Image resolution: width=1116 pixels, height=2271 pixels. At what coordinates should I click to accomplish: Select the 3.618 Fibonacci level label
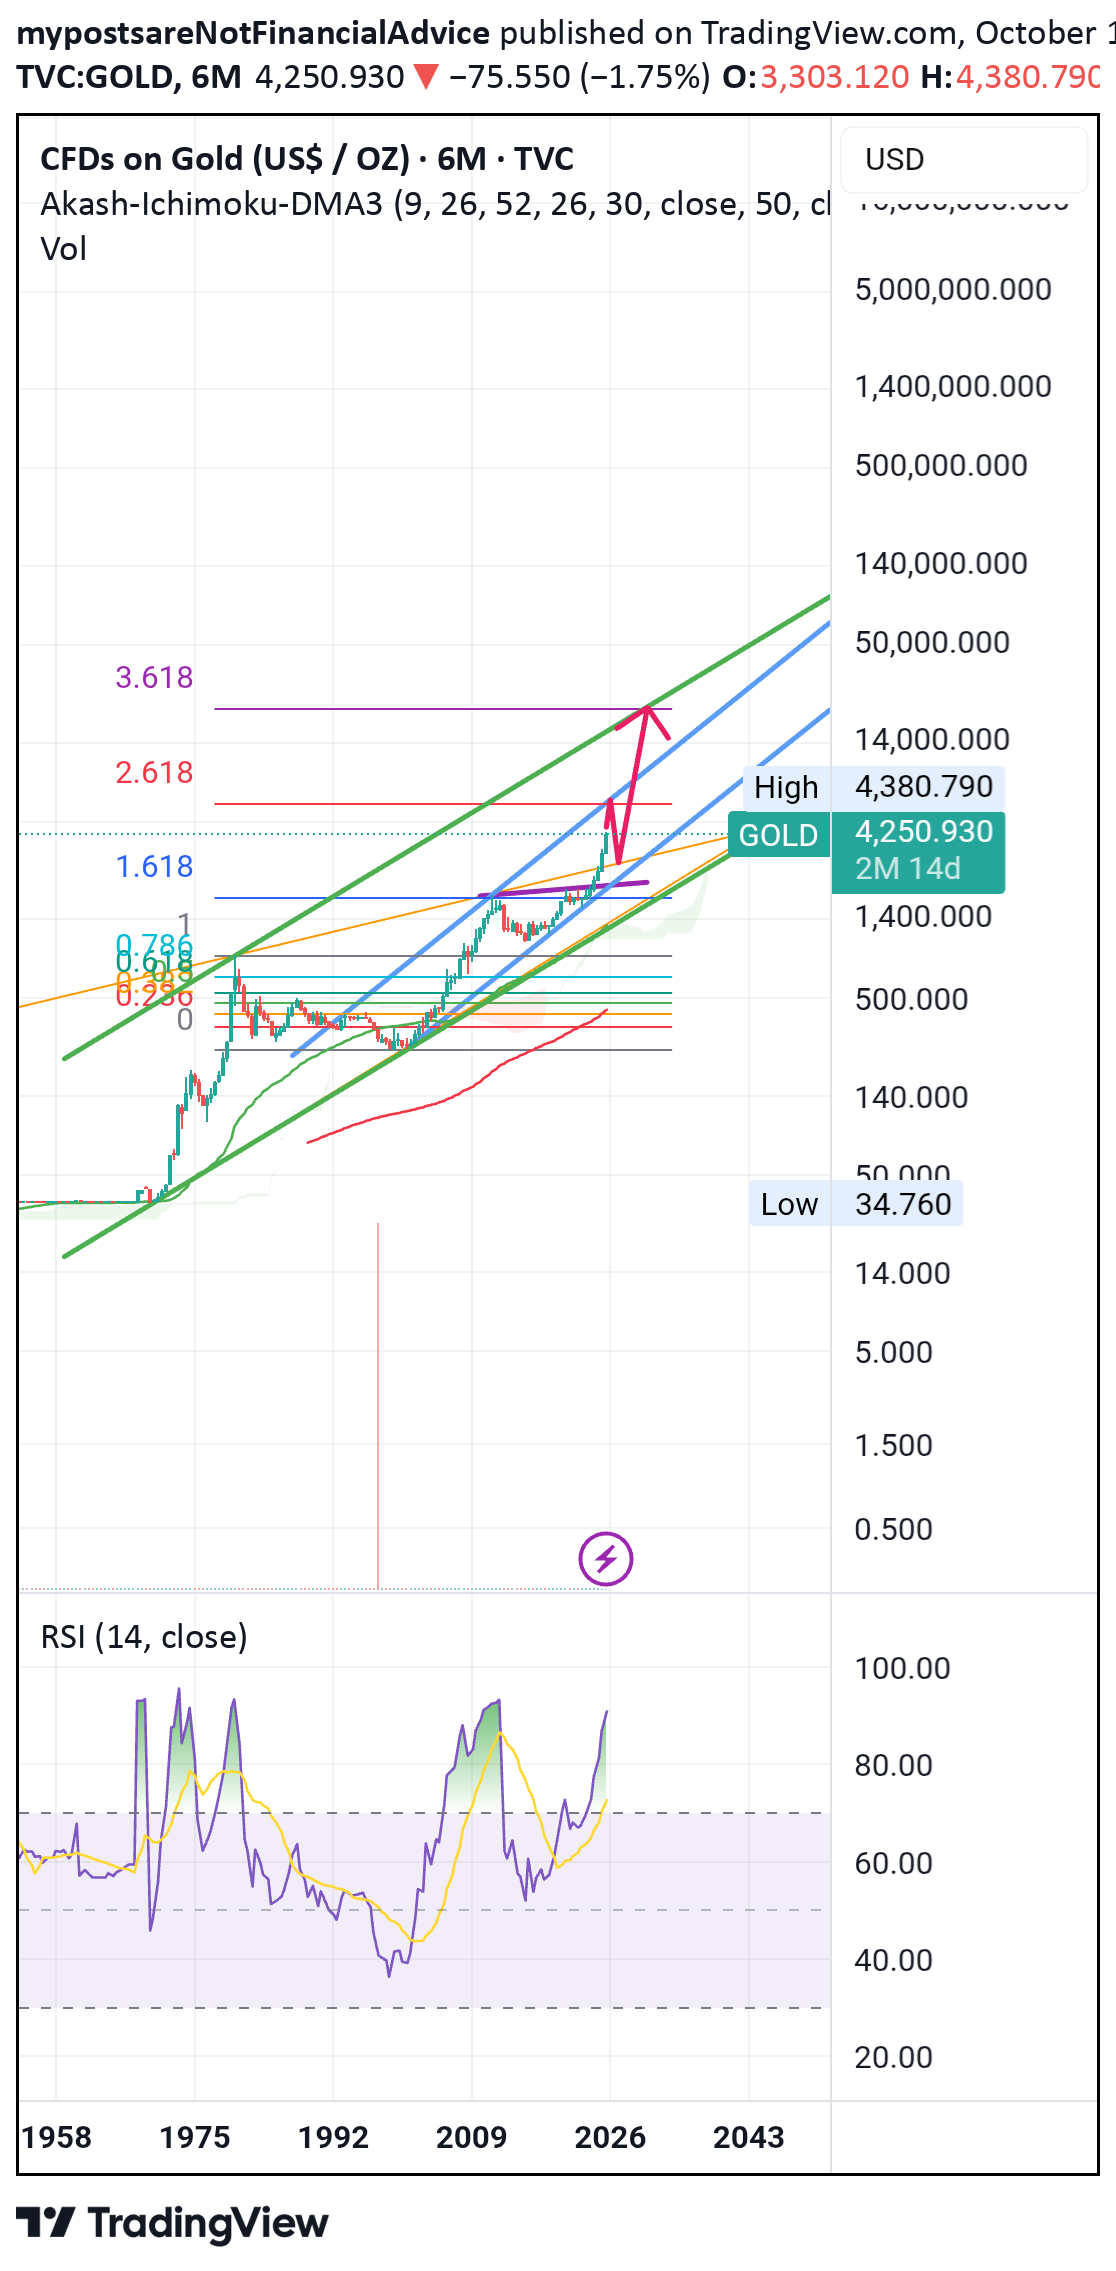[x=154, y=677]
